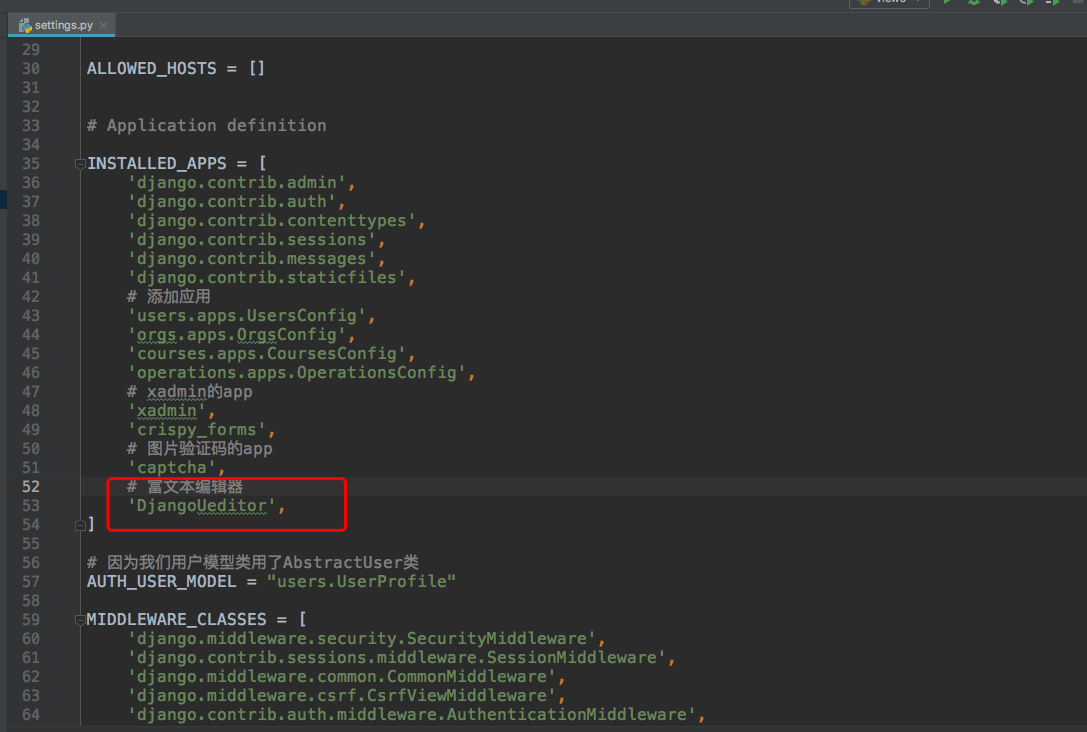Screen dimensions: 1087x732
Task: Click AUTH_USER_MODEL variable name
Action: (162, 582)
